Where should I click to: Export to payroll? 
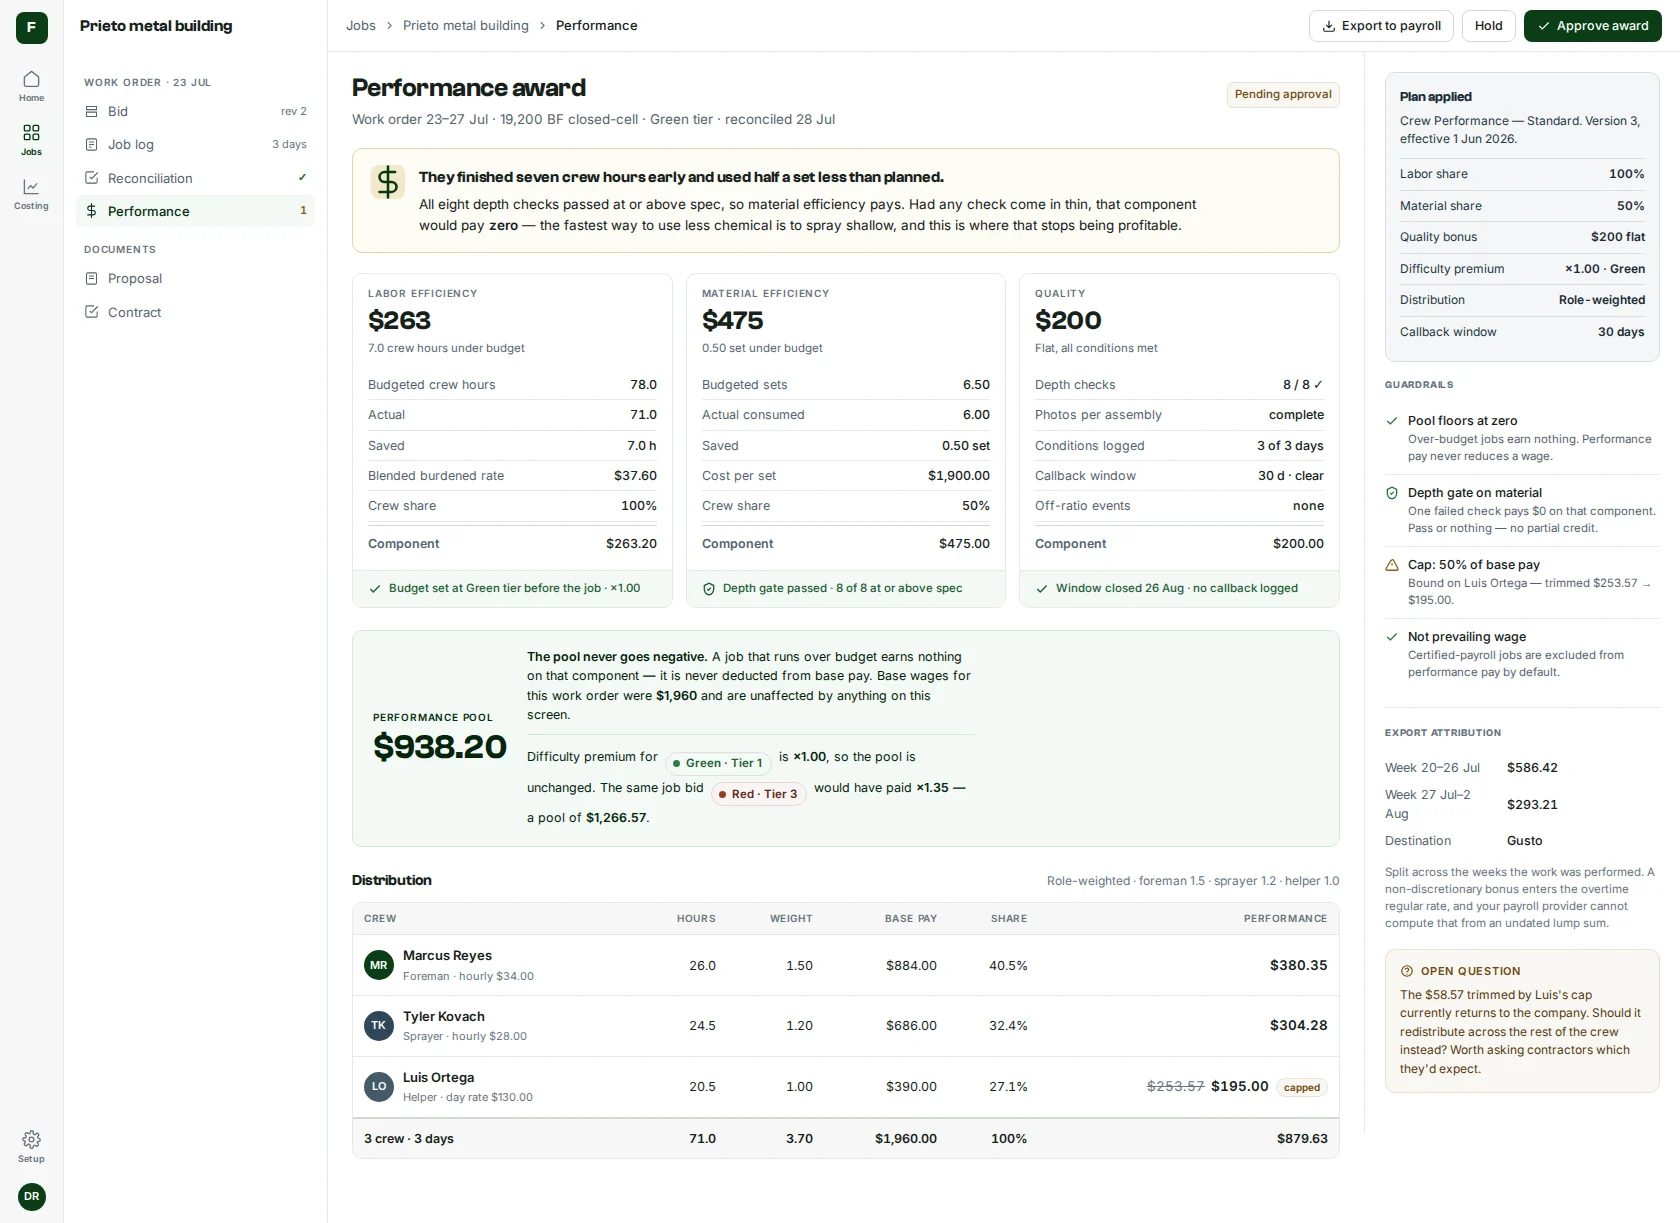tap(1382, 26)
